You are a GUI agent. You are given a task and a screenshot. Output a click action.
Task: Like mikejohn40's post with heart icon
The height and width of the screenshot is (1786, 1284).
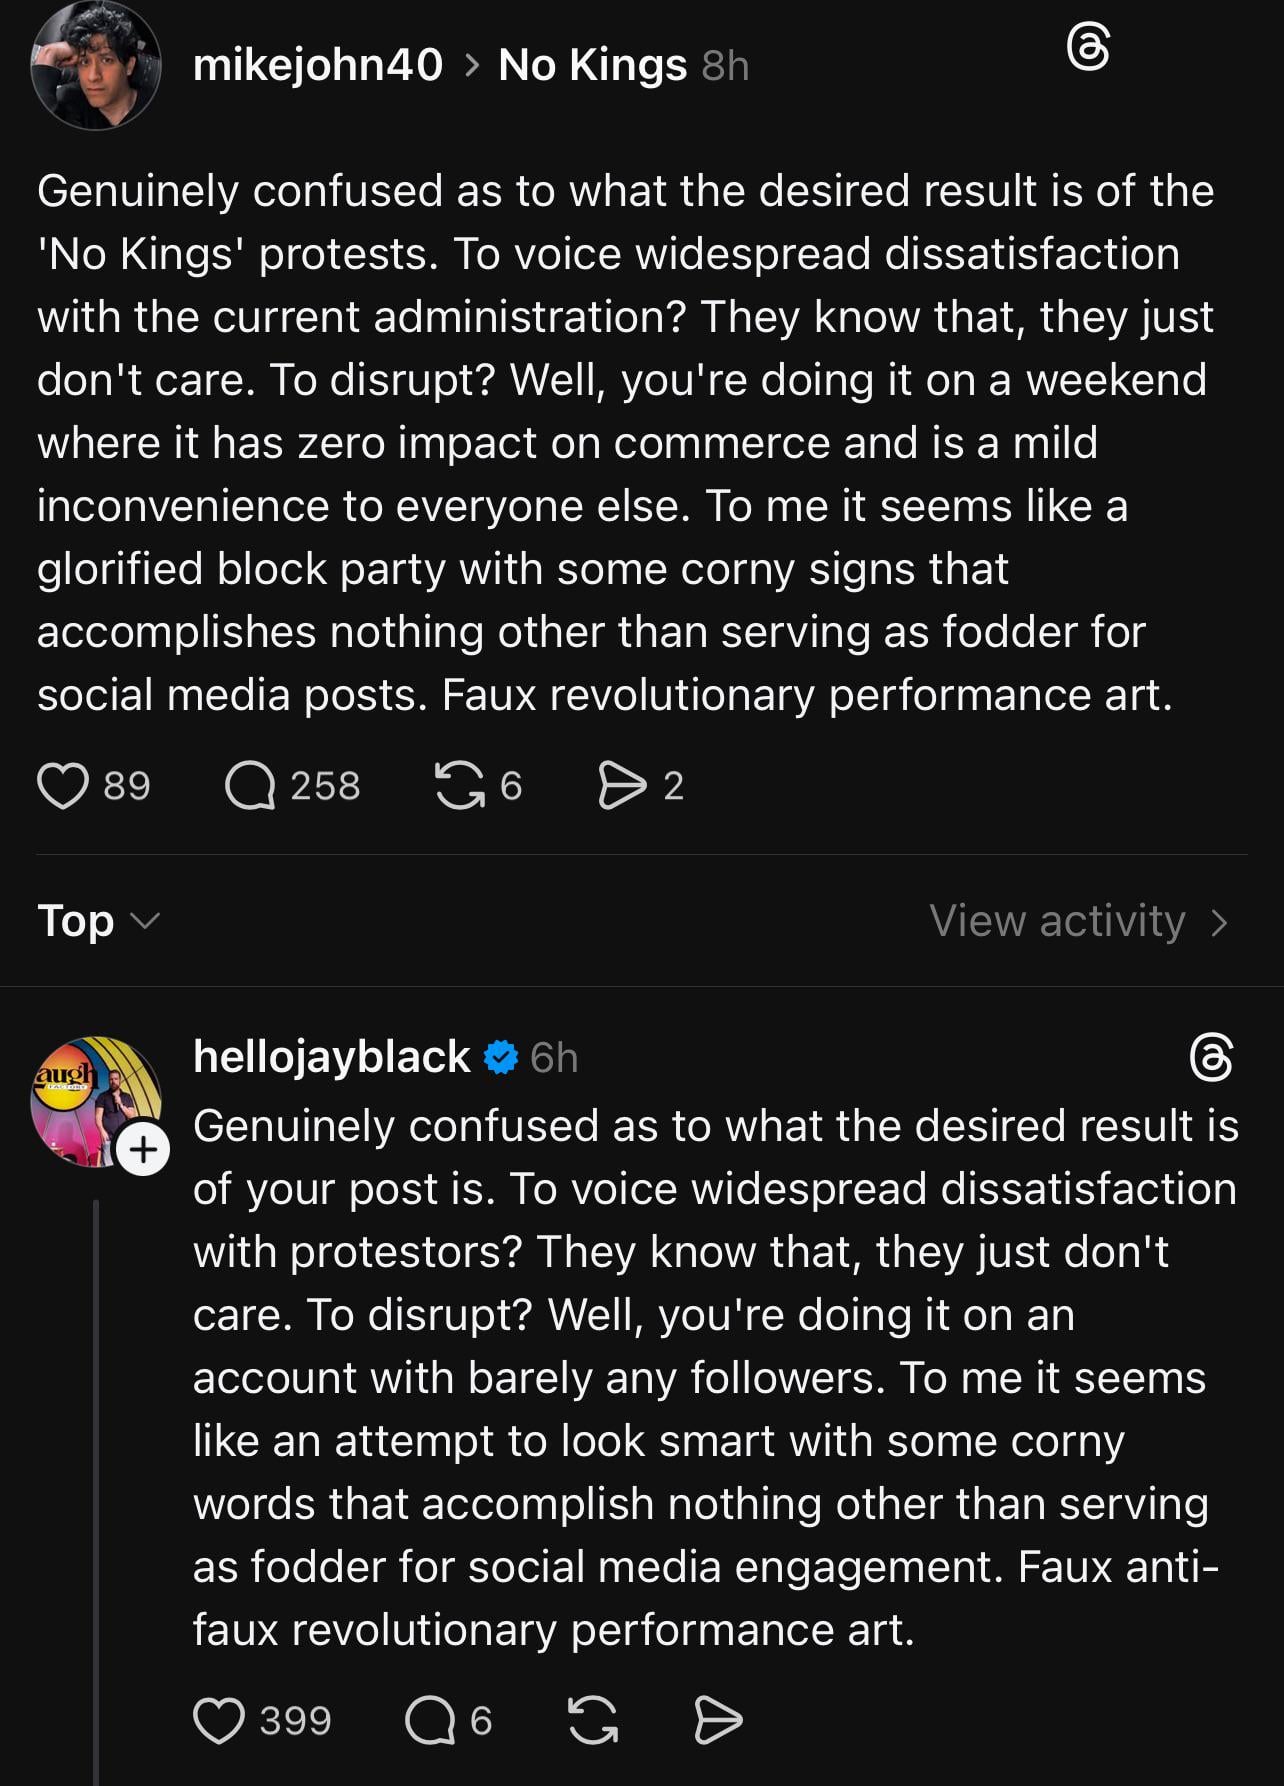click(x=63, y=786)
